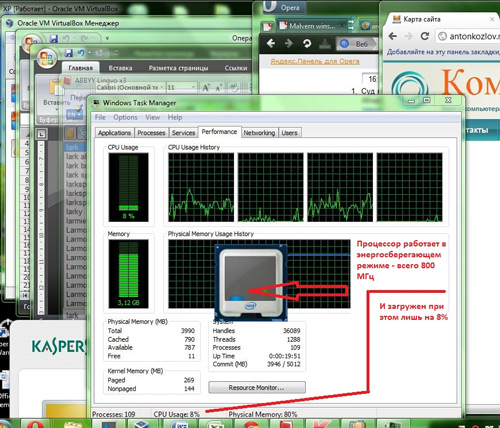The image size is (500, 428).
Task: Click the Chrome Back arrow
Action: [x=393, y=36]
